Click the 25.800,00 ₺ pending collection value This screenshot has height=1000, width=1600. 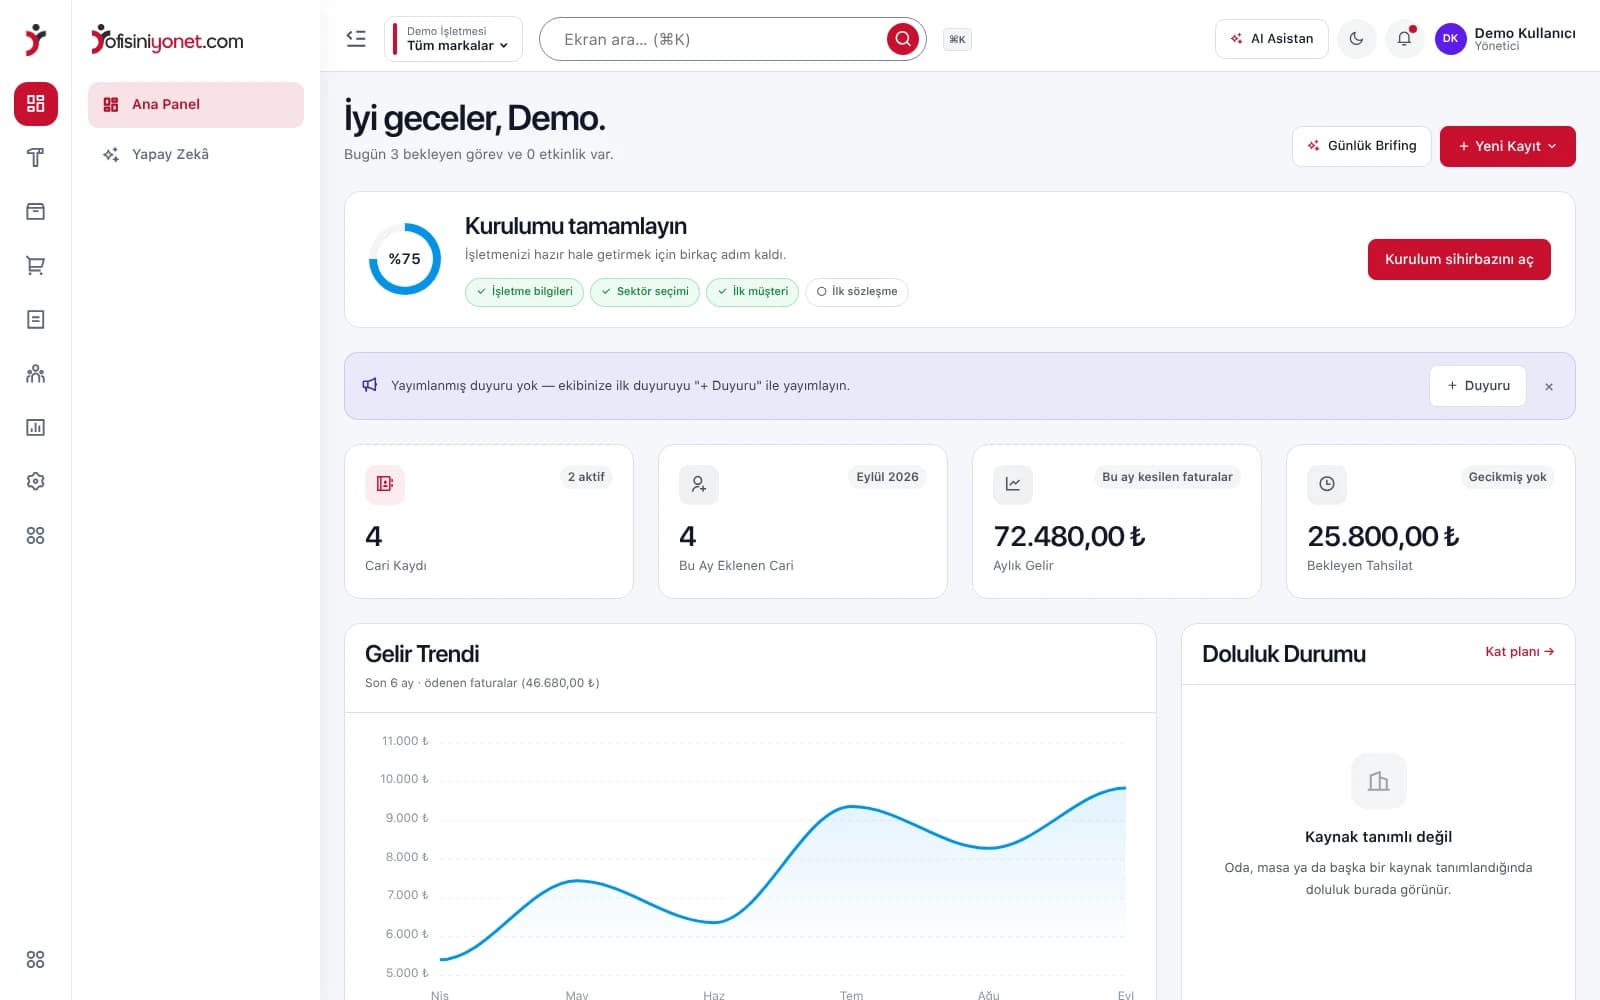click(1383, 537)
